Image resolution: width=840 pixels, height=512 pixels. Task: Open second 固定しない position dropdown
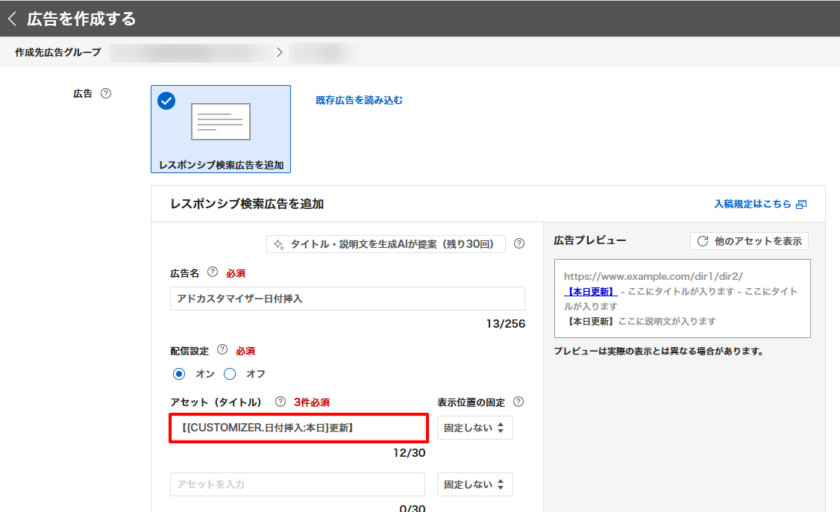(x=475, y=484)
